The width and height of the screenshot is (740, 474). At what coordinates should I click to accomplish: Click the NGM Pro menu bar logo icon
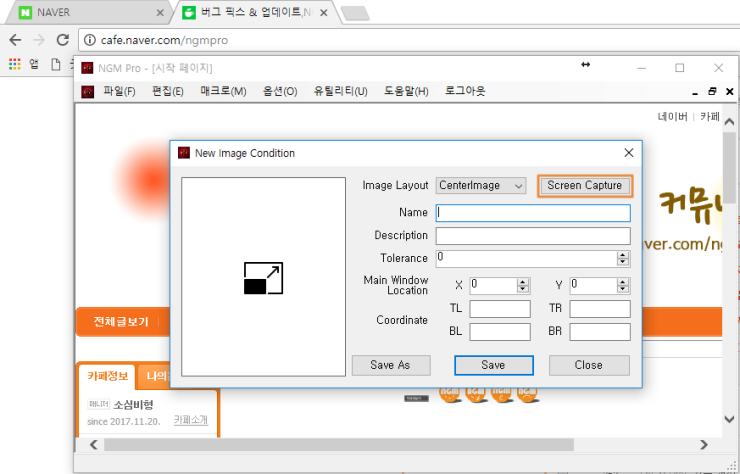coord(87,92)
